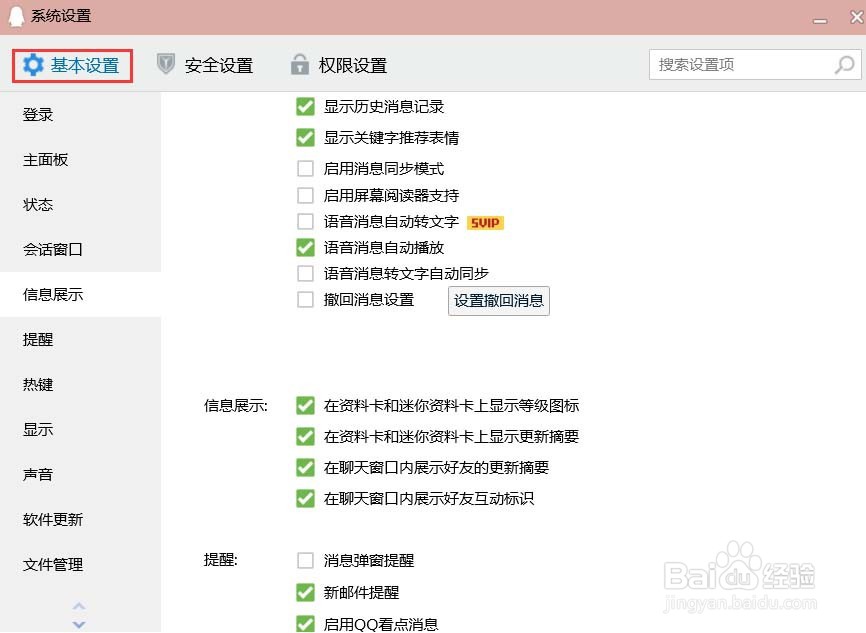Select 信息展示 in the sidebar
Image resolution: width=866 pixels, height=633 pixels.
pos(81,294)
